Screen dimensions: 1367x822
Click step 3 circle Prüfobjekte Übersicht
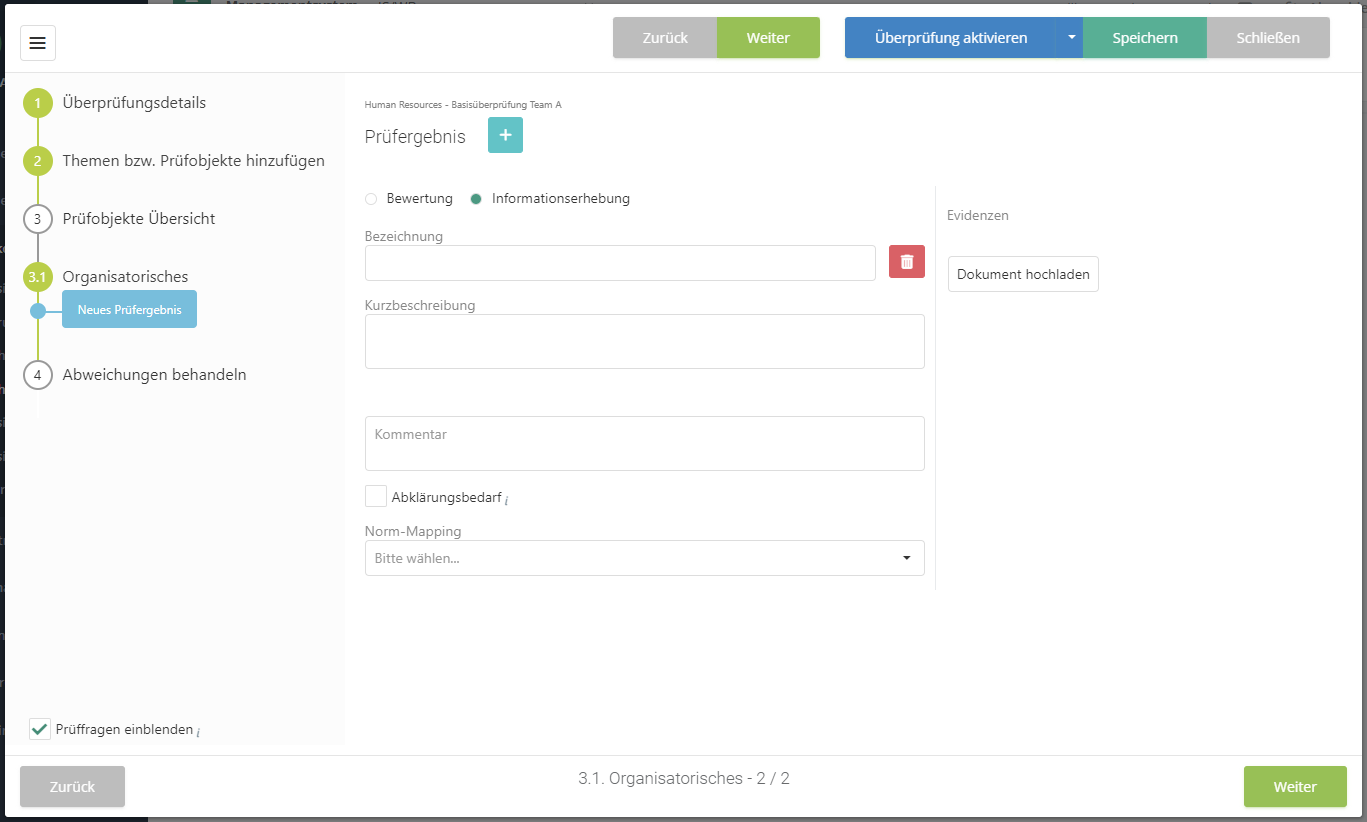[38, 219]
